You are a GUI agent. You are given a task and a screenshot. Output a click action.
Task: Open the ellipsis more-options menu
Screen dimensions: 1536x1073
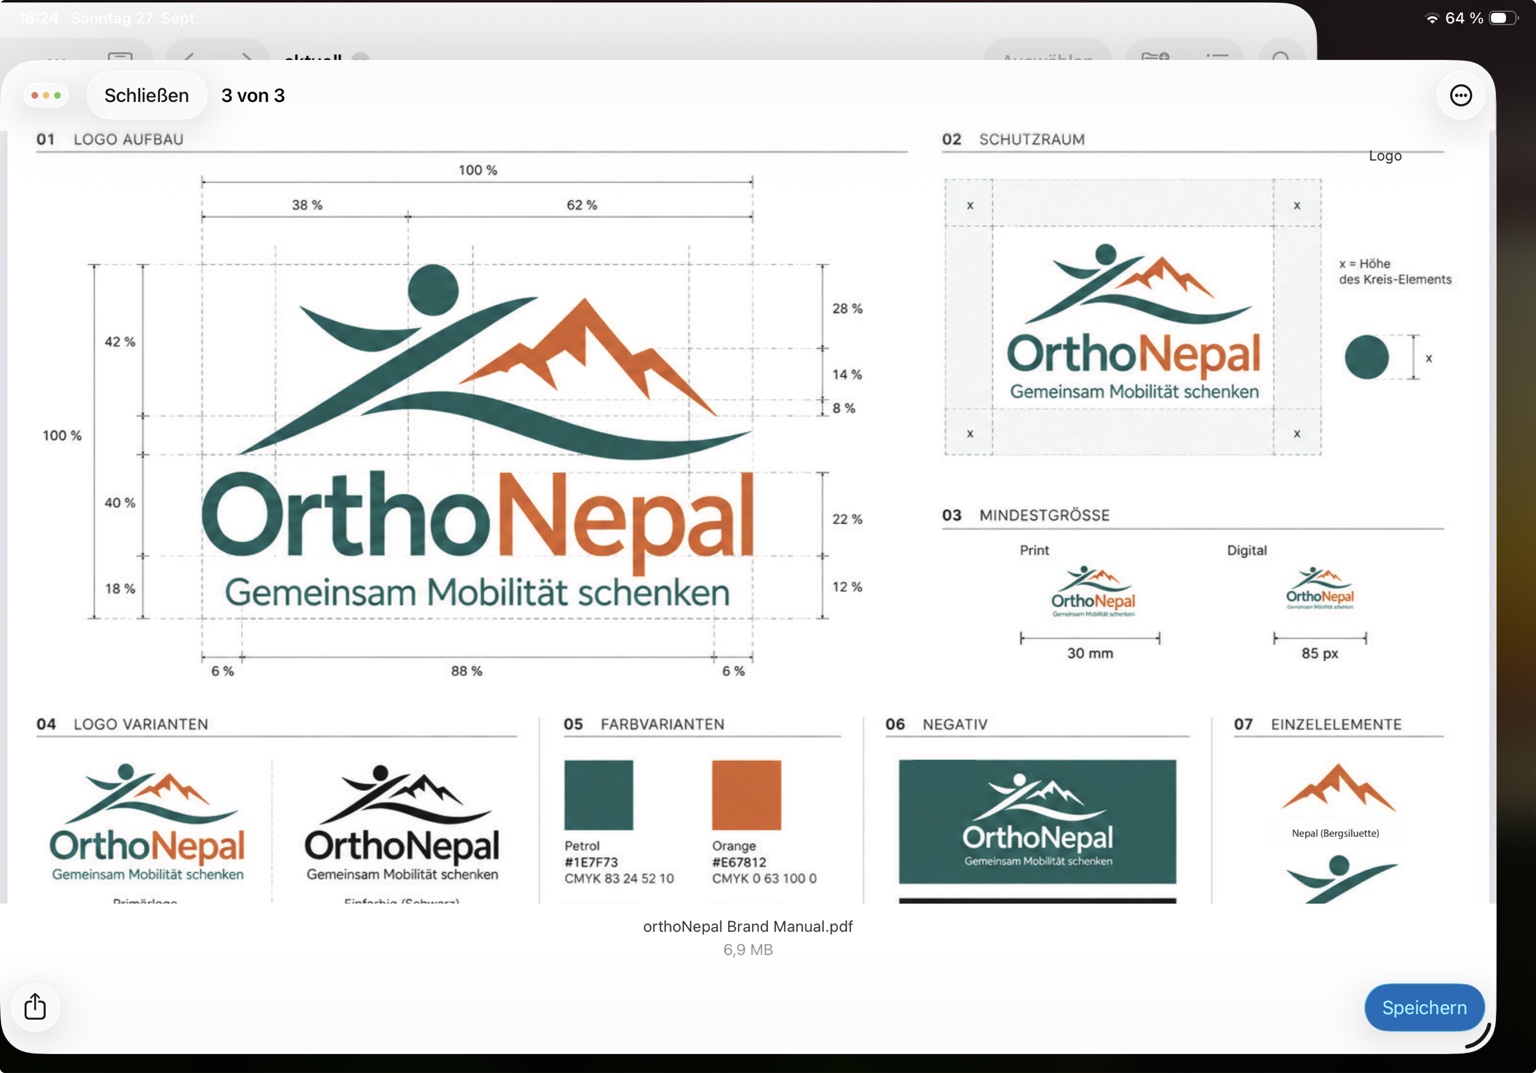point(1460,95)
